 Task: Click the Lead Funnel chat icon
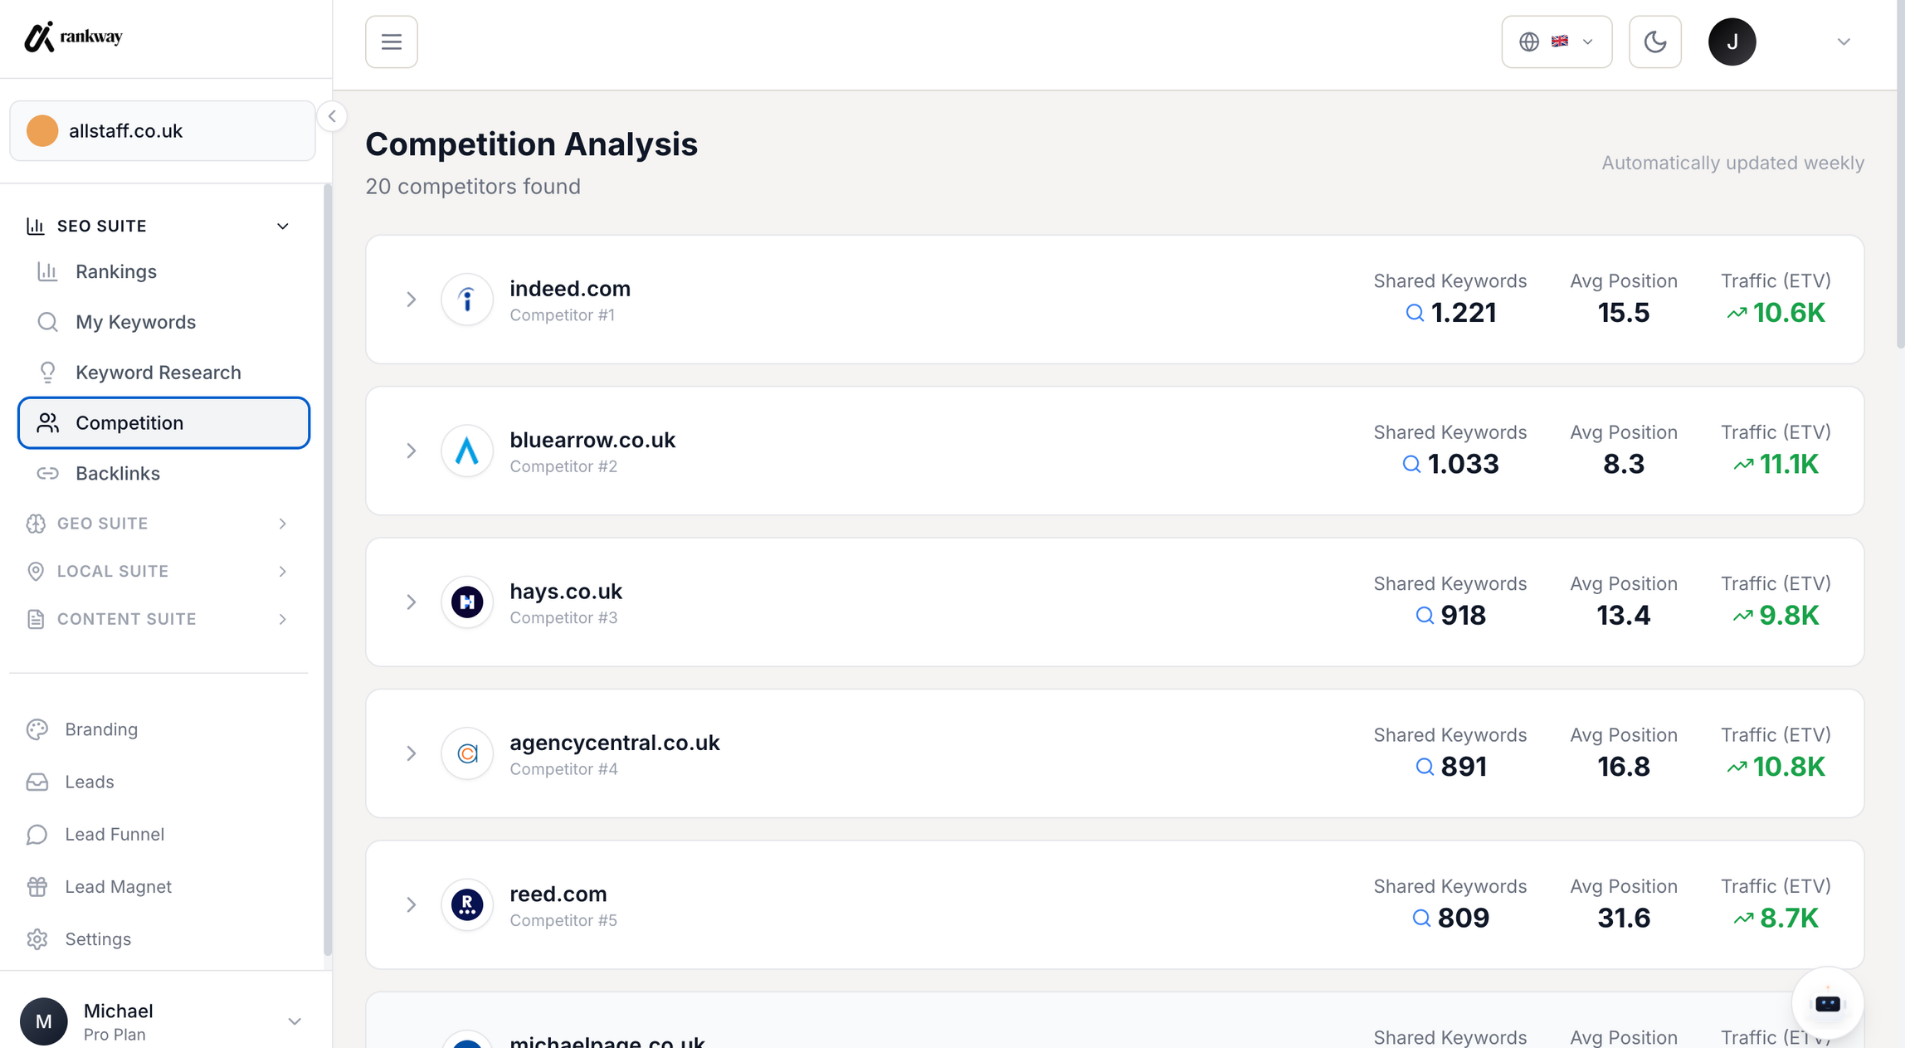(x=37, y=834)
